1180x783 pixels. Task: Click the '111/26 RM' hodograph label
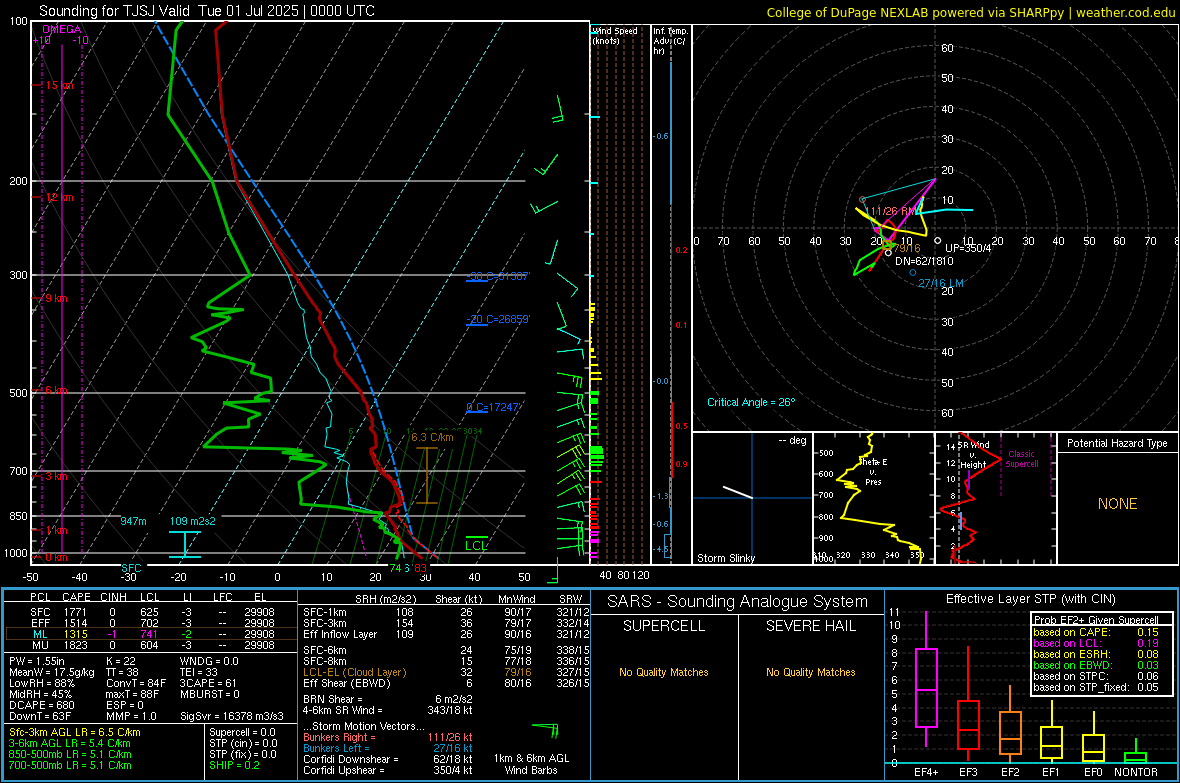(892, 212)
